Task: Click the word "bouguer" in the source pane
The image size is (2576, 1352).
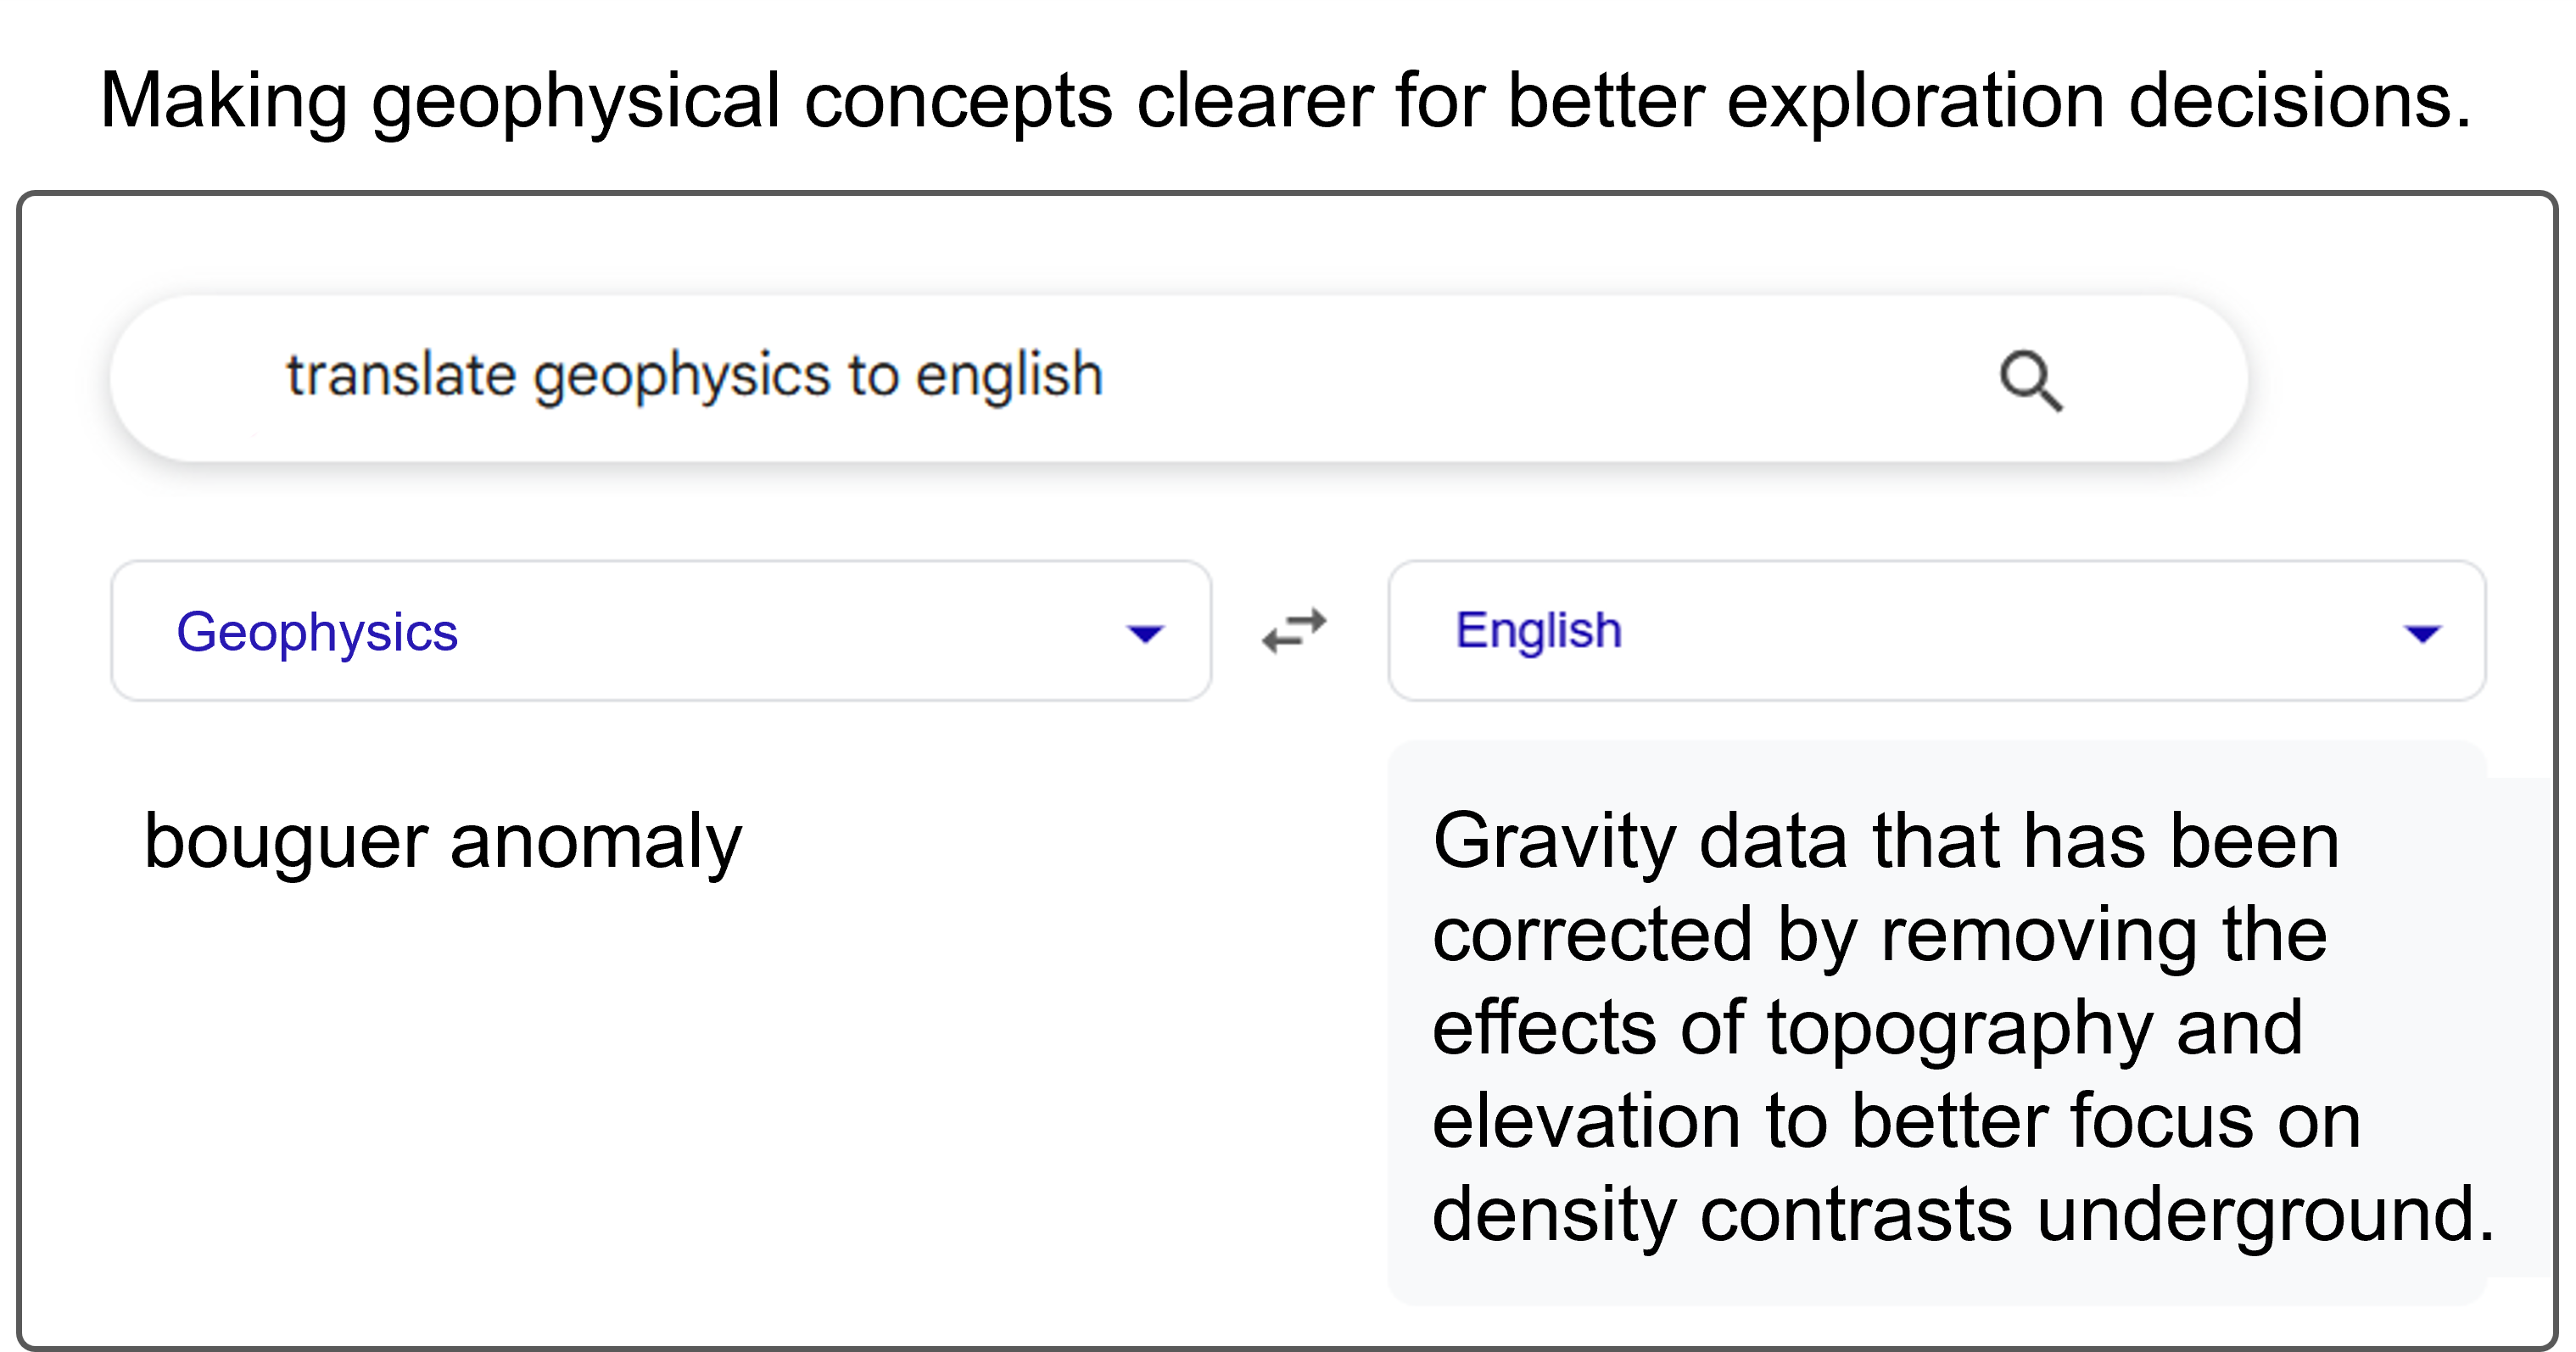Action: pos(285,843)
